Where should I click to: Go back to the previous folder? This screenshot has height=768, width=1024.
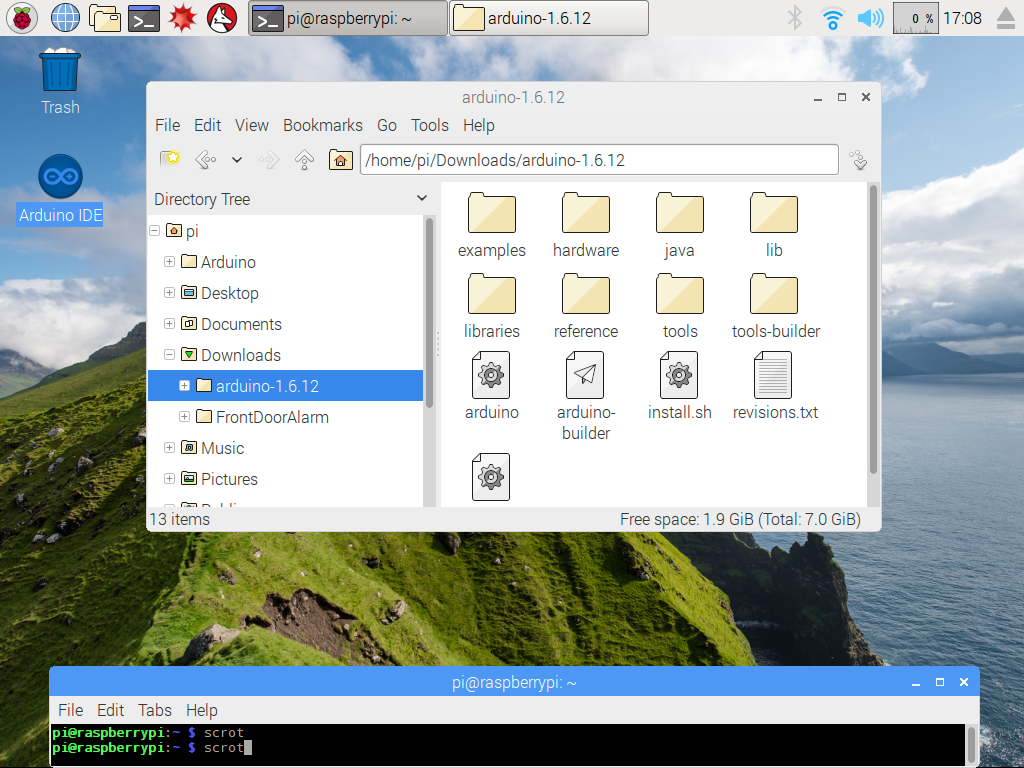pyautogui.click(x=205, y=159)
